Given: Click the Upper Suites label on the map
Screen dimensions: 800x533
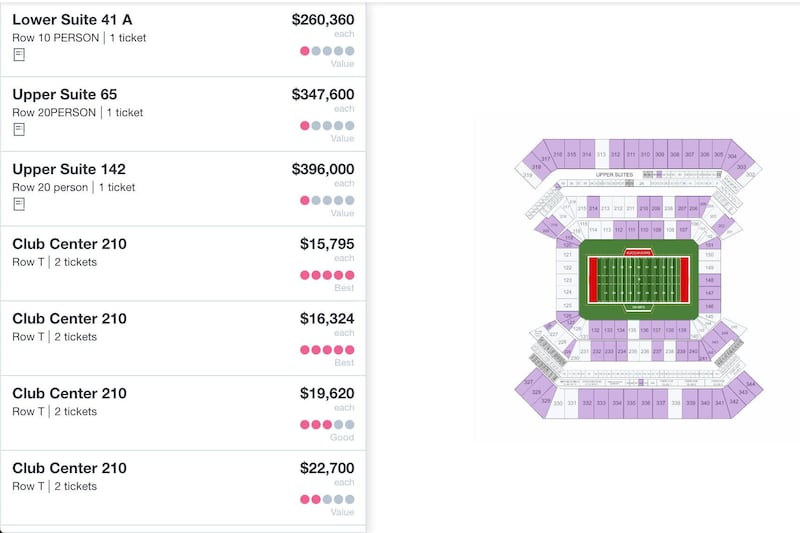Looking at the screenshot, I should 614,174.
